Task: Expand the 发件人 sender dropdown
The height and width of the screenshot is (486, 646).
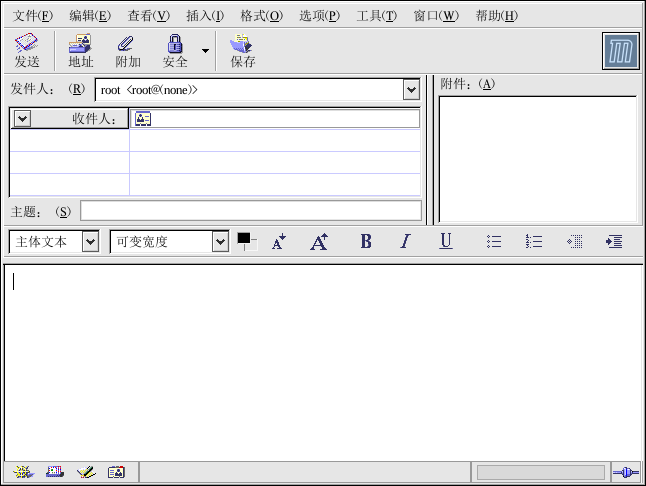Action: click(411, 90)
